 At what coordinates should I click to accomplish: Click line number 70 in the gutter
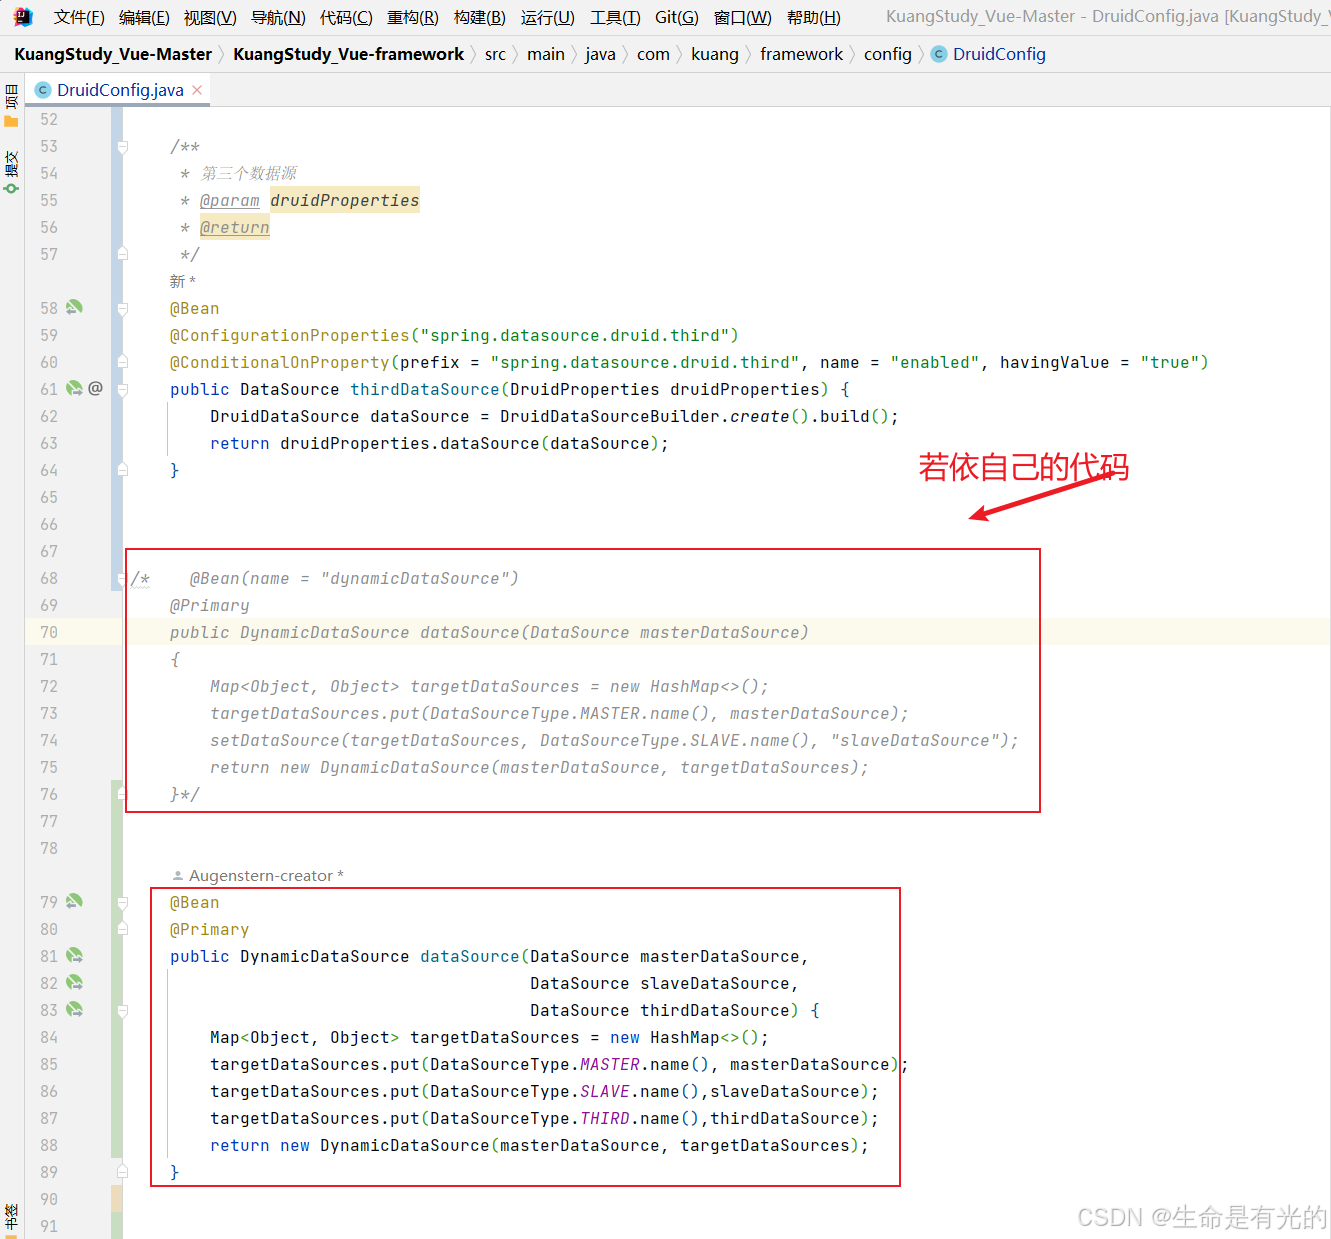coord(49,631)
